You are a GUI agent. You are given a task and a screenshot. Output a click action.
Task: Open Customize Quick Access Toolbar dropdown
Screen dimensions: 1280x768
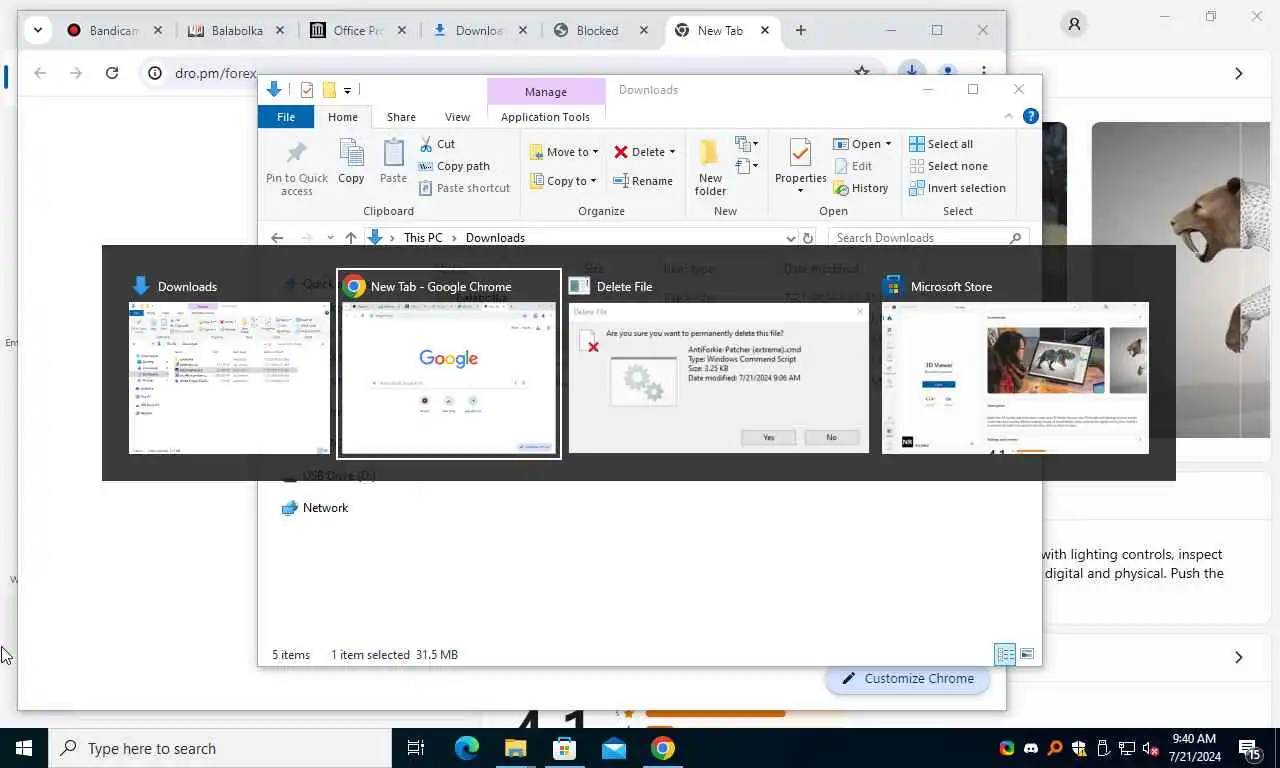tap(347, 90)
